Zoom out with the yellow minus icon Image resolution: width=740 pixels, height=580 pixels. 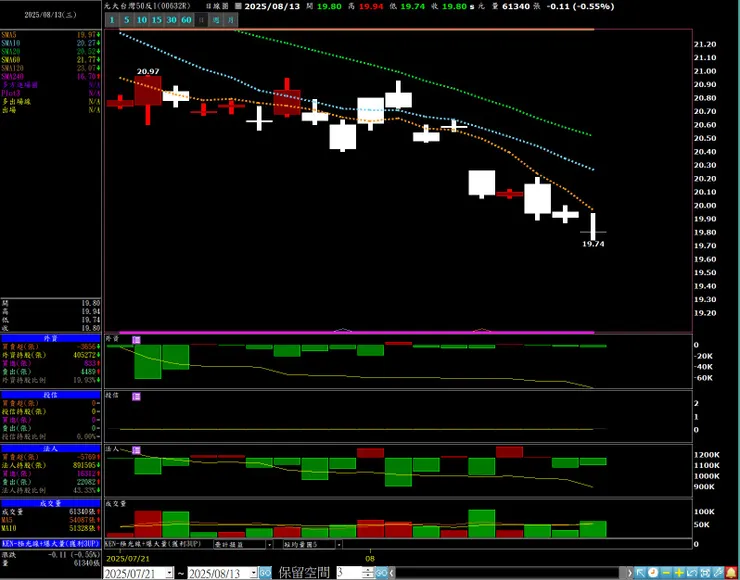tap(666, 573)
